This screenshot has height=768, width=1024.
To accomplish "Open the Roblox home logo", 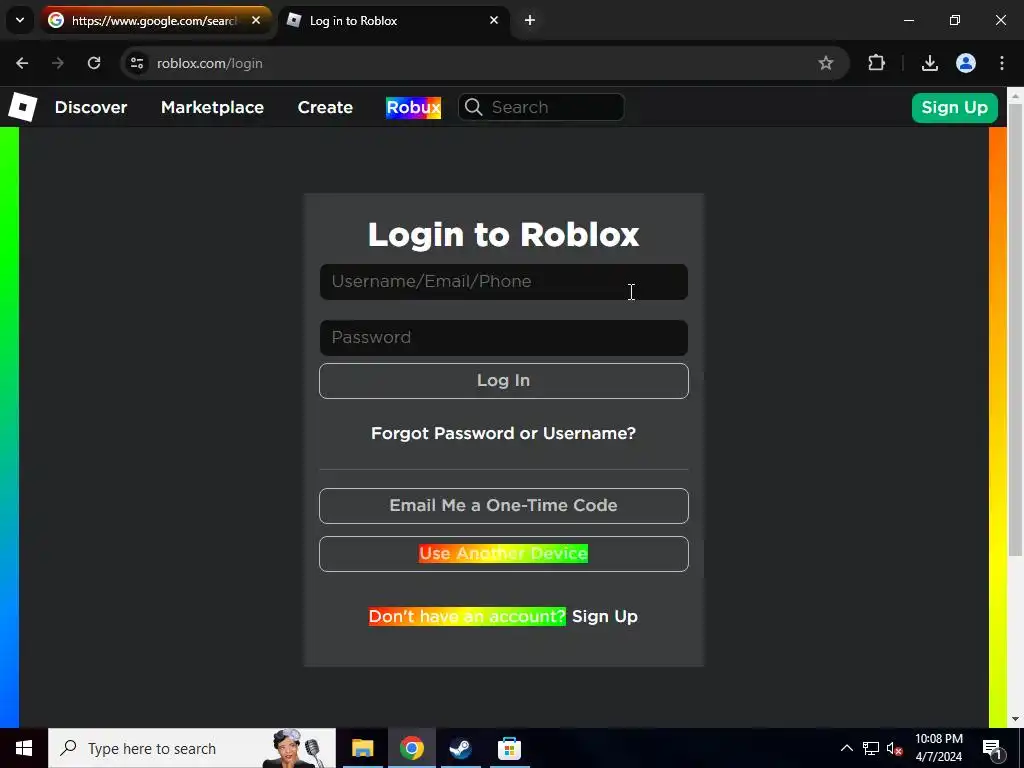I will click(22, 107).
